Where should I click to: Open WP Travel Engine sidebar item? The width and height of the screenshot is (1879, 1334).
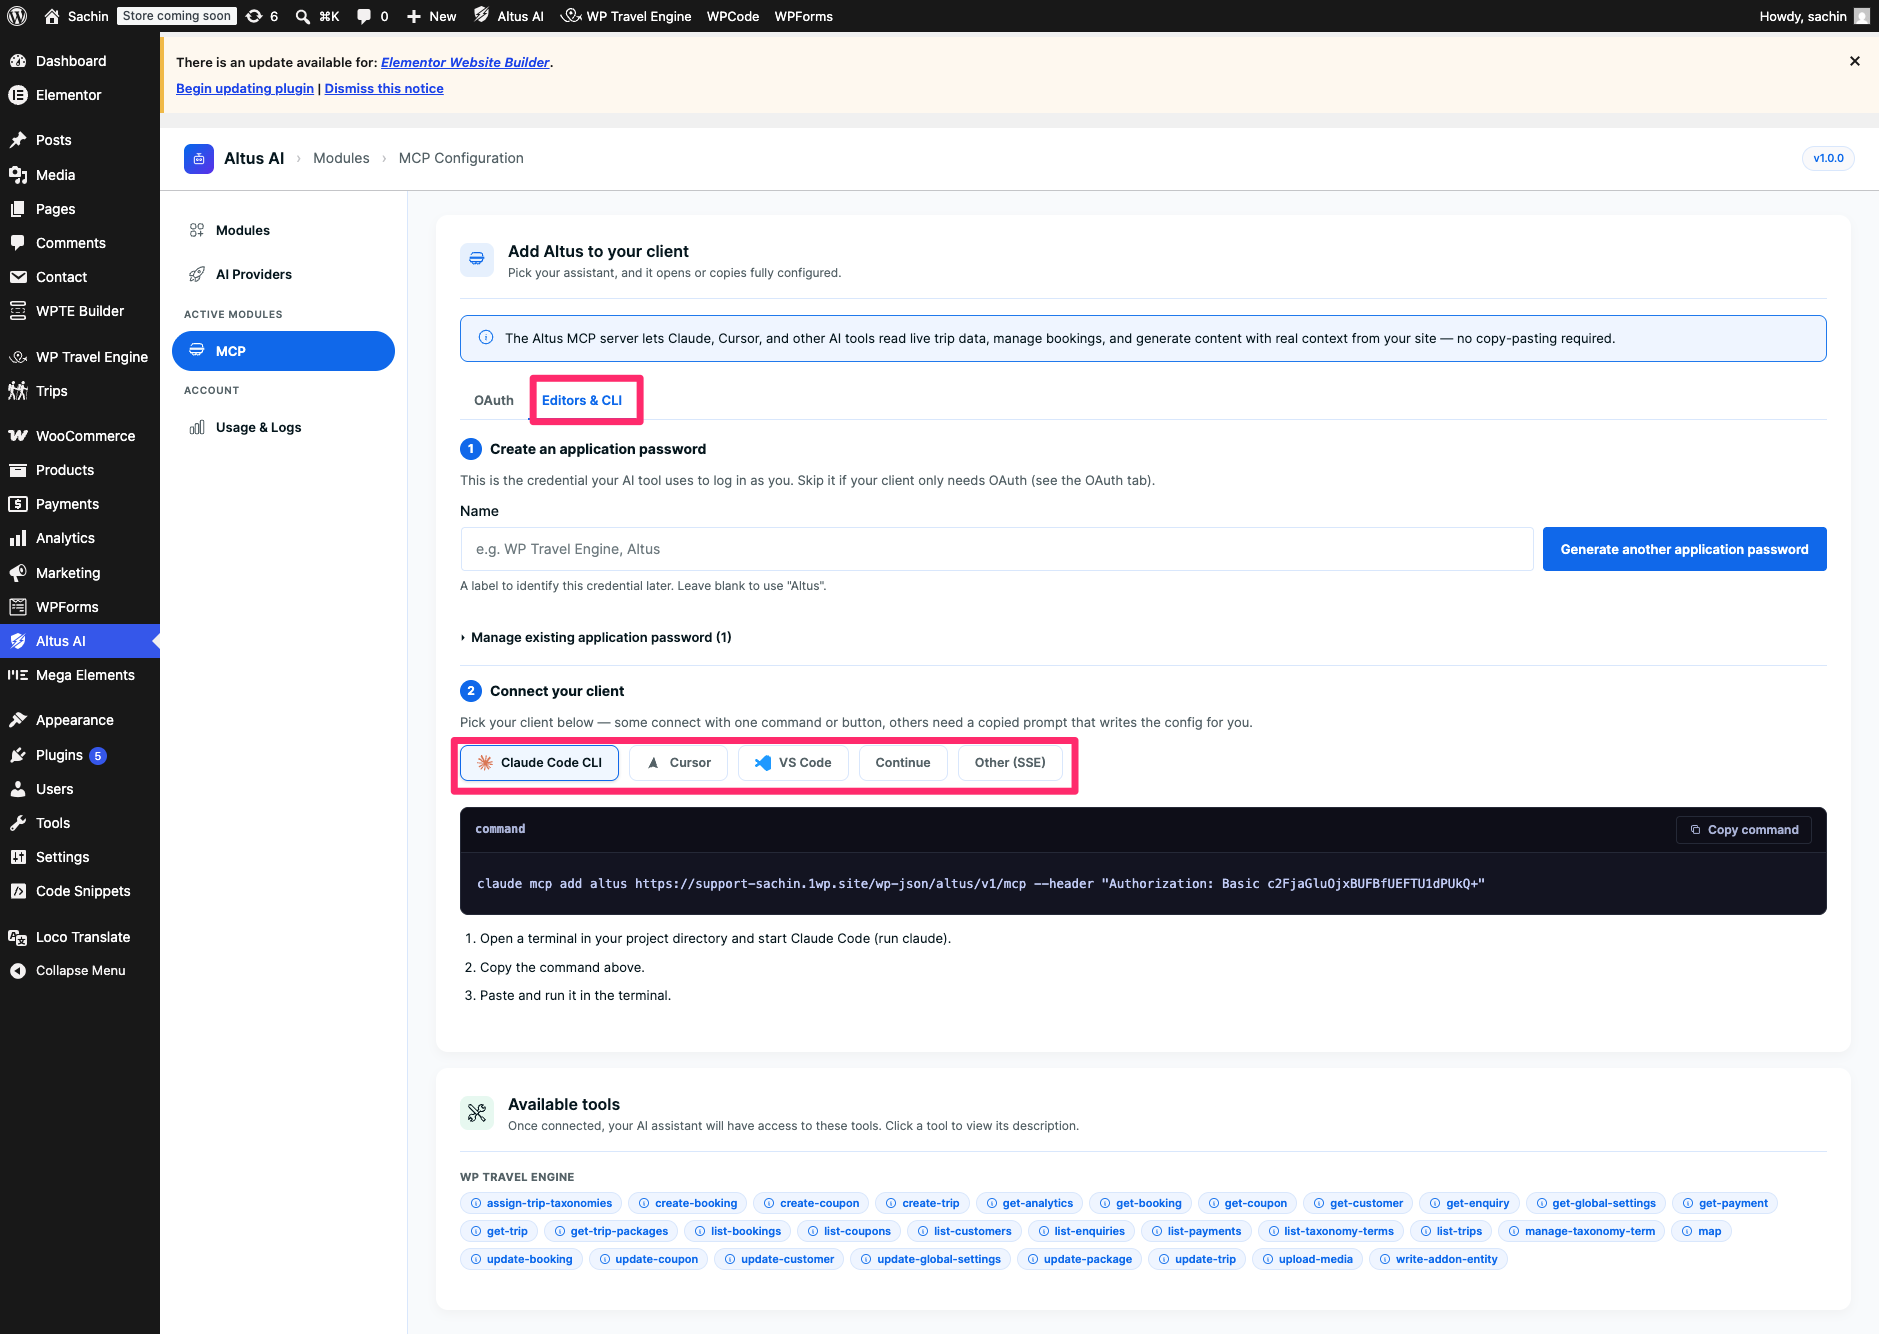point(80,357)
